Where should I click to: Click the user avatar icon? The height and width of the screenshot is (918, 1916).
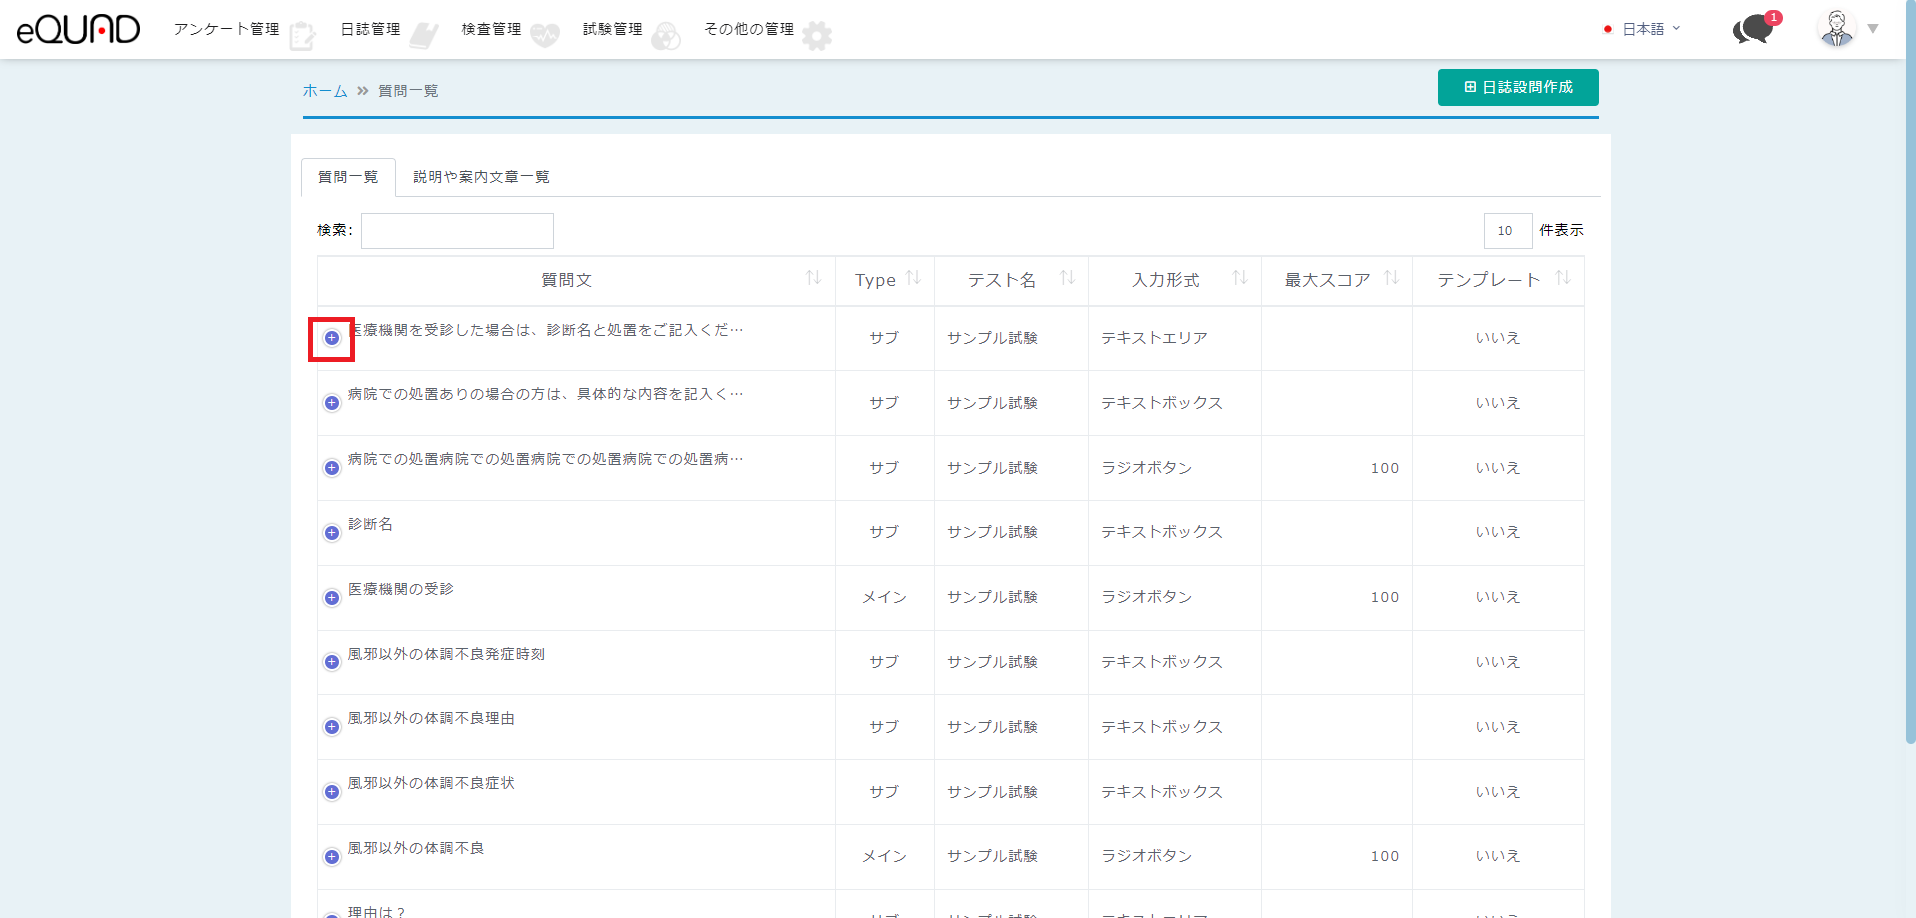pyautogui.click(x=1836, y=29)
